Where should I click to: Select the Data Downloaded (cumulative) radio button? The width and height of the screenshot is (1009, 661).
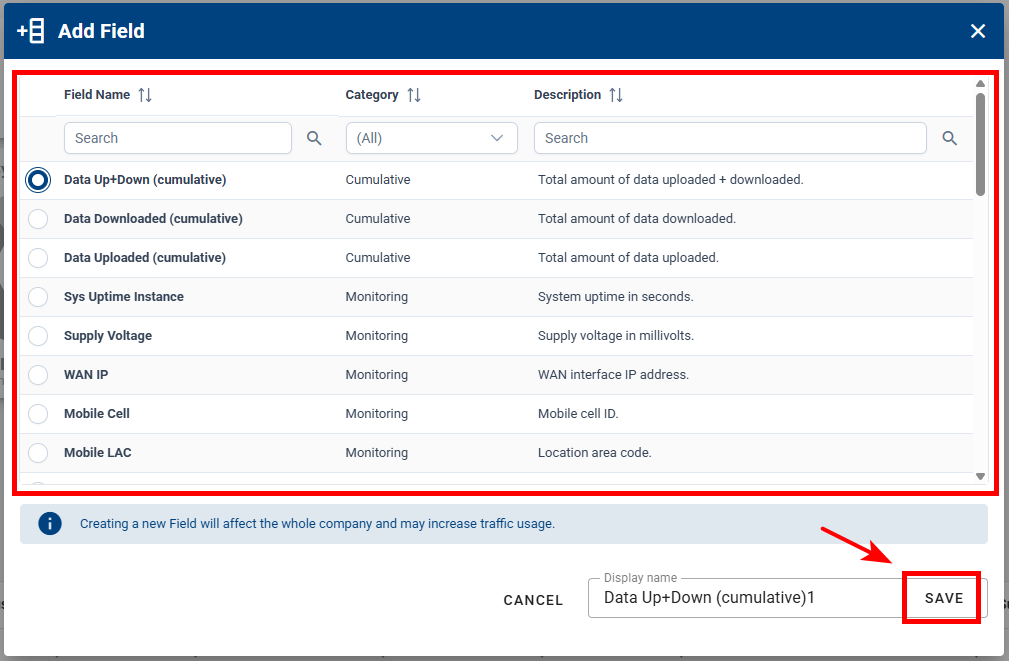click(37, 218)
